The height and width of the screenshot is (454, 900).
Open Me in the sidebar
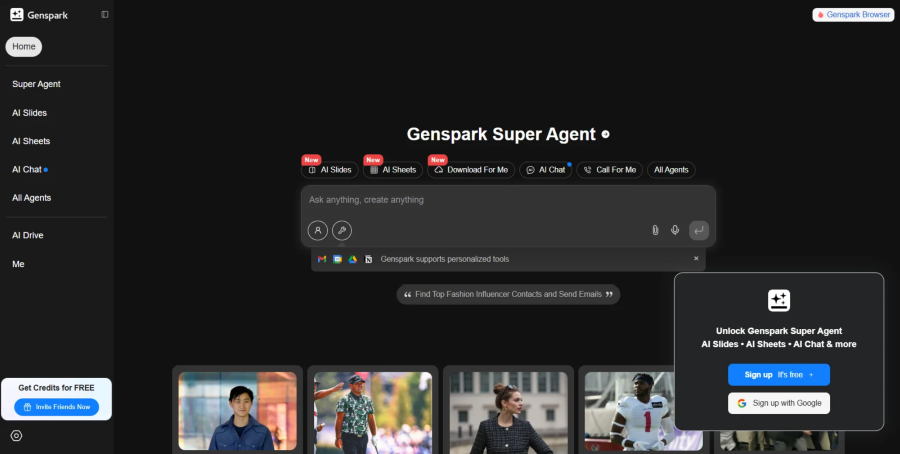tap(18, 264)
